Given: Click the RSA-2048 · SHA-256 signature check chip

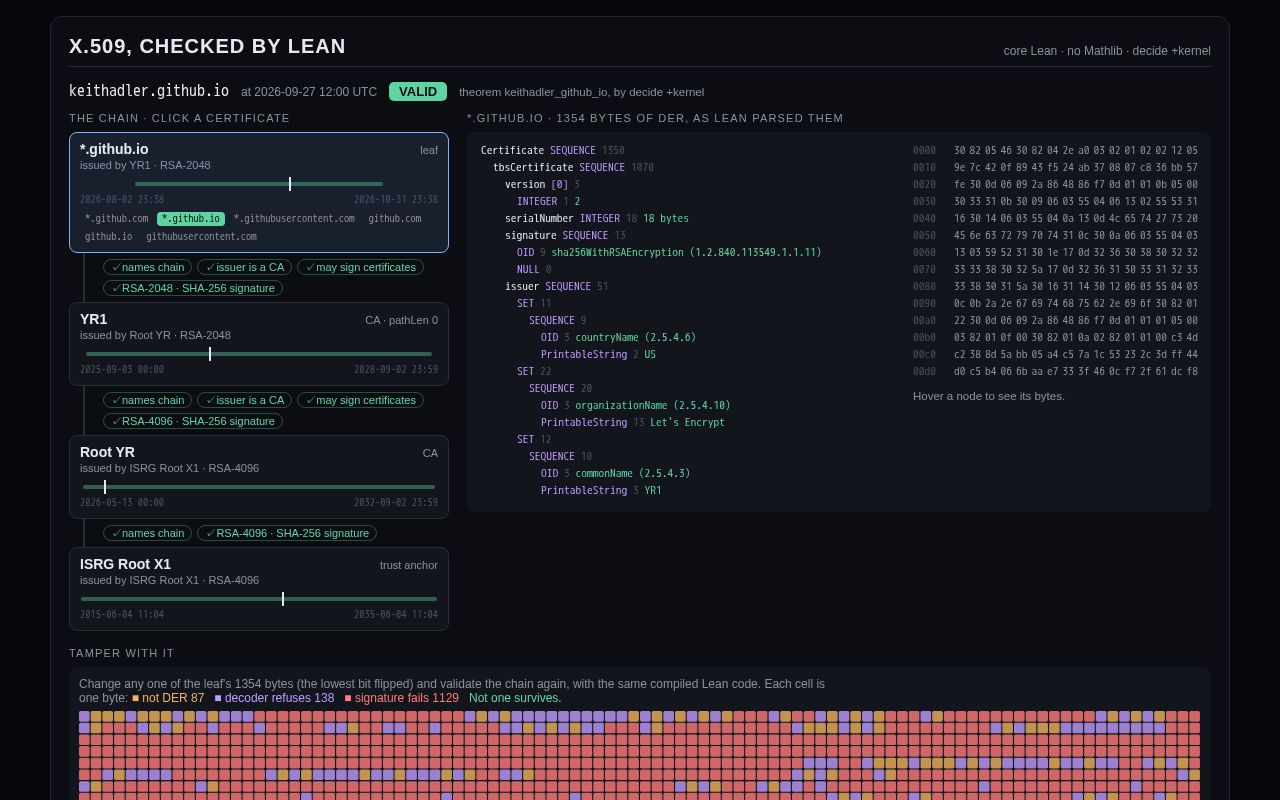Looking at the screenshot, I should [193, 288].
